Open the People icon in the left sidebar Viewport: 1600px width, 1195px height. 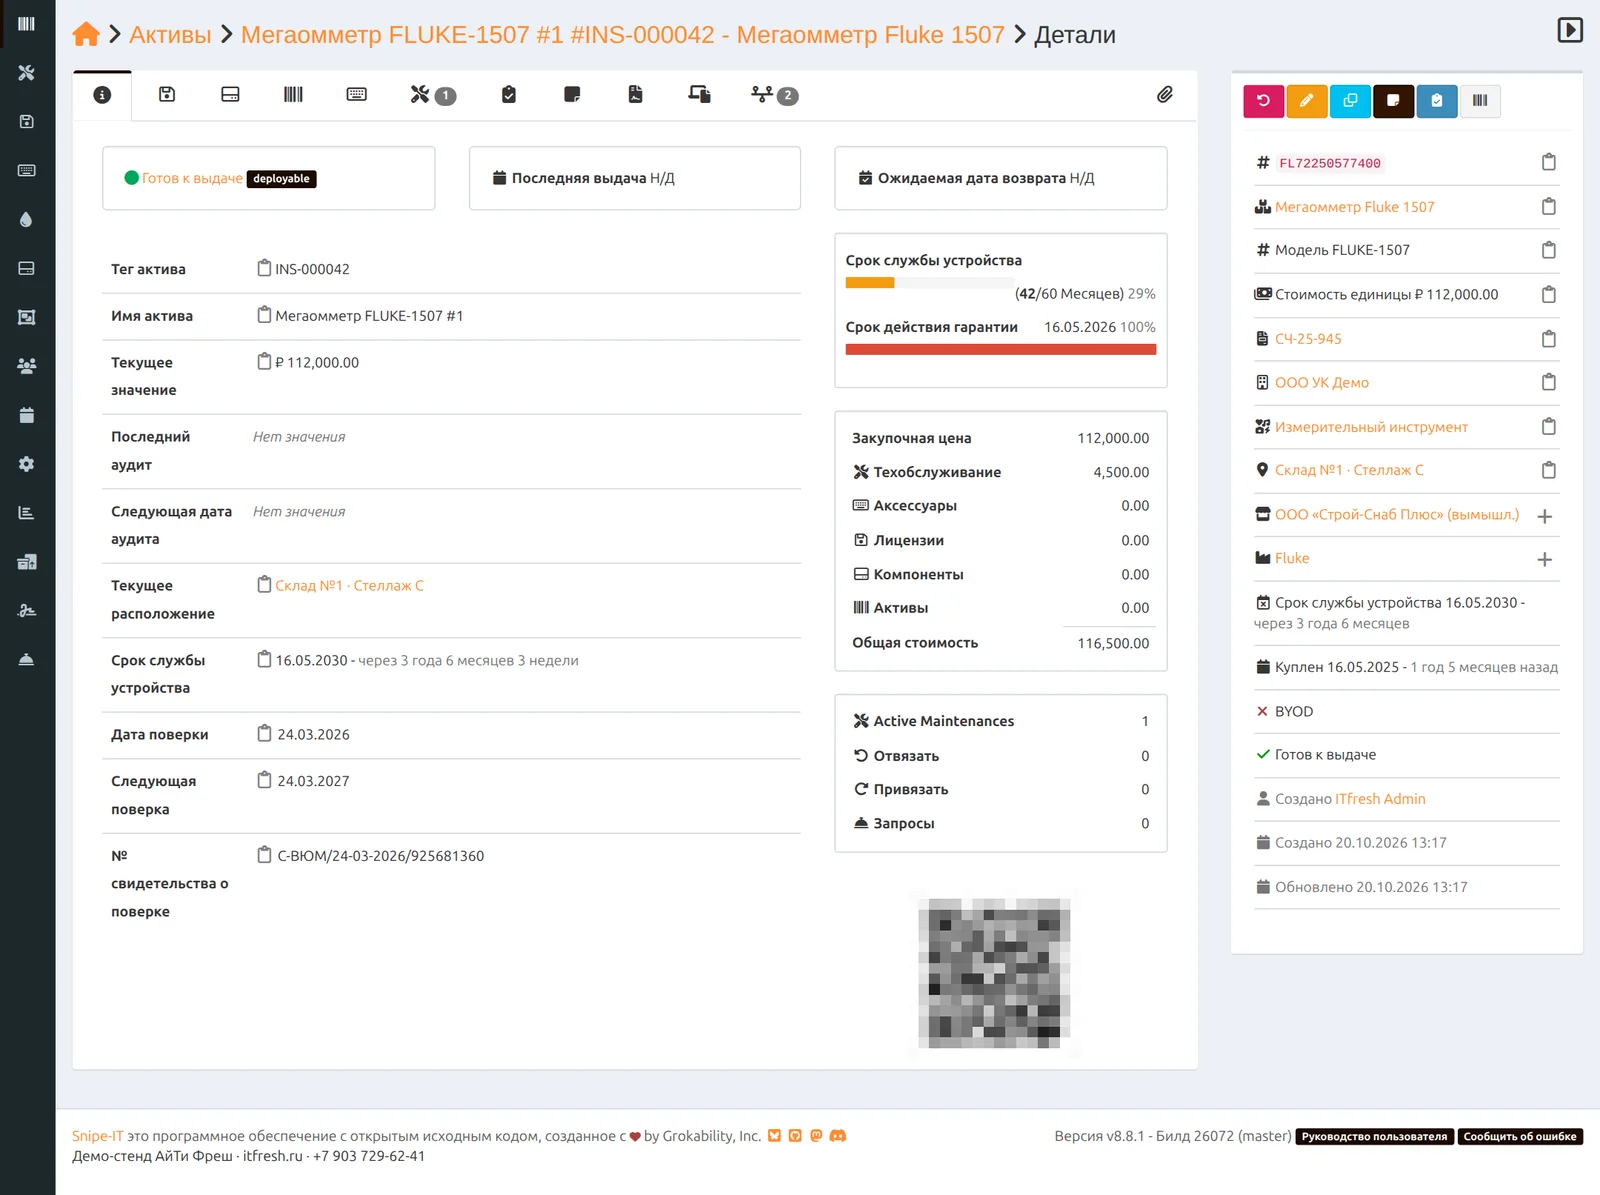(27, 366)
